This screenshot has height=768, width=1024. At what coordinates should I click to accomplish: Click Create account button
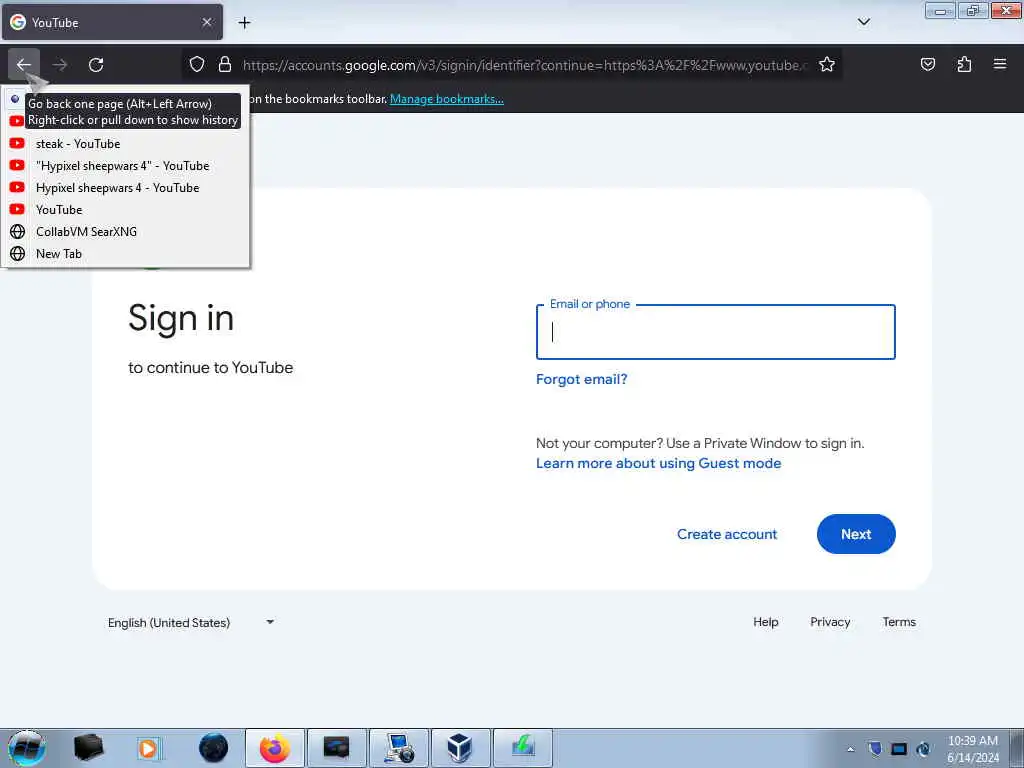[727, 534]
